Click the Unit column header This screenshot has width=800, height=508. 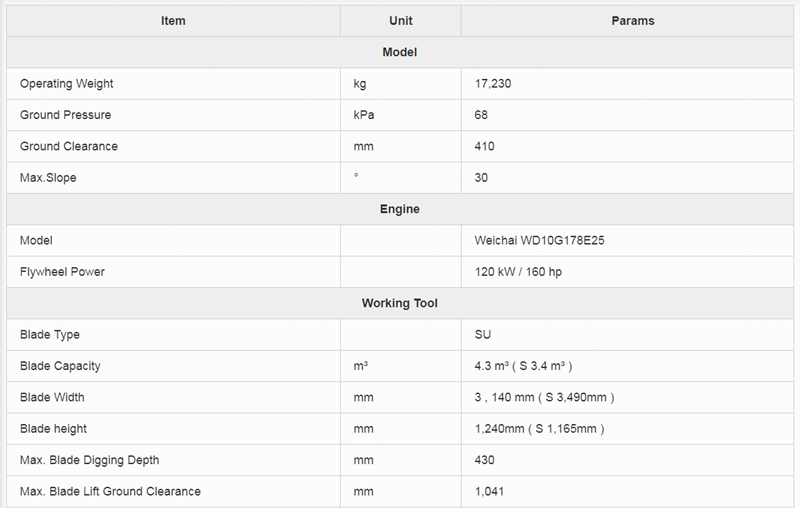(400, 21)
